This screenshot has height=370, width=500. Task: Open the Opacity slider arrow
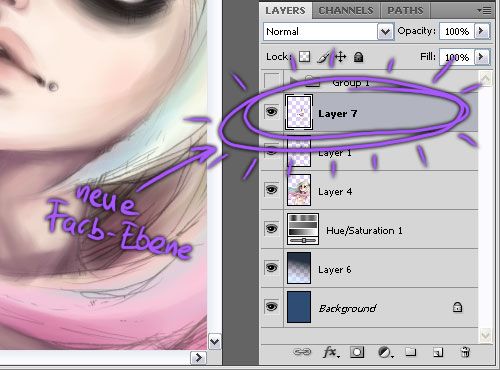pos(482,31)
